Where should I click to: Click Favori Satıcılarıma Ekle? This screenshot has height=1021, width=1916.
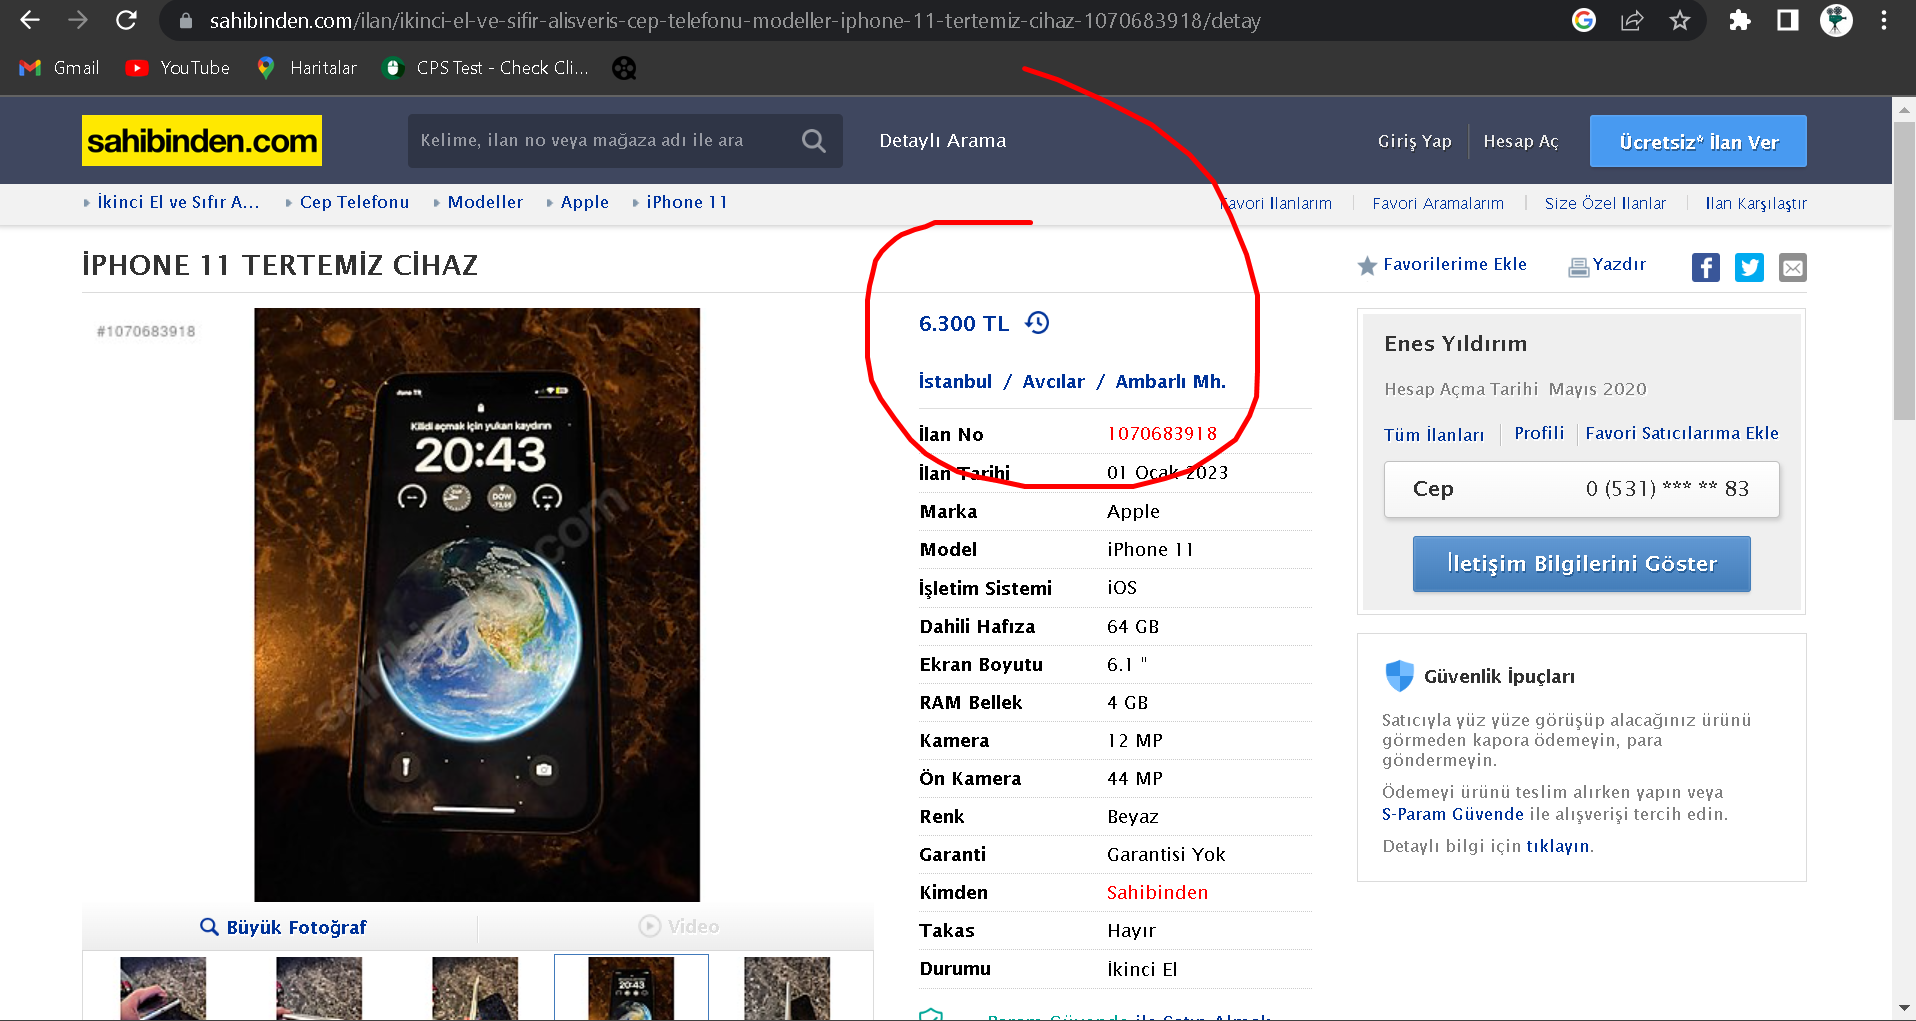click(x=1682, y=433)
